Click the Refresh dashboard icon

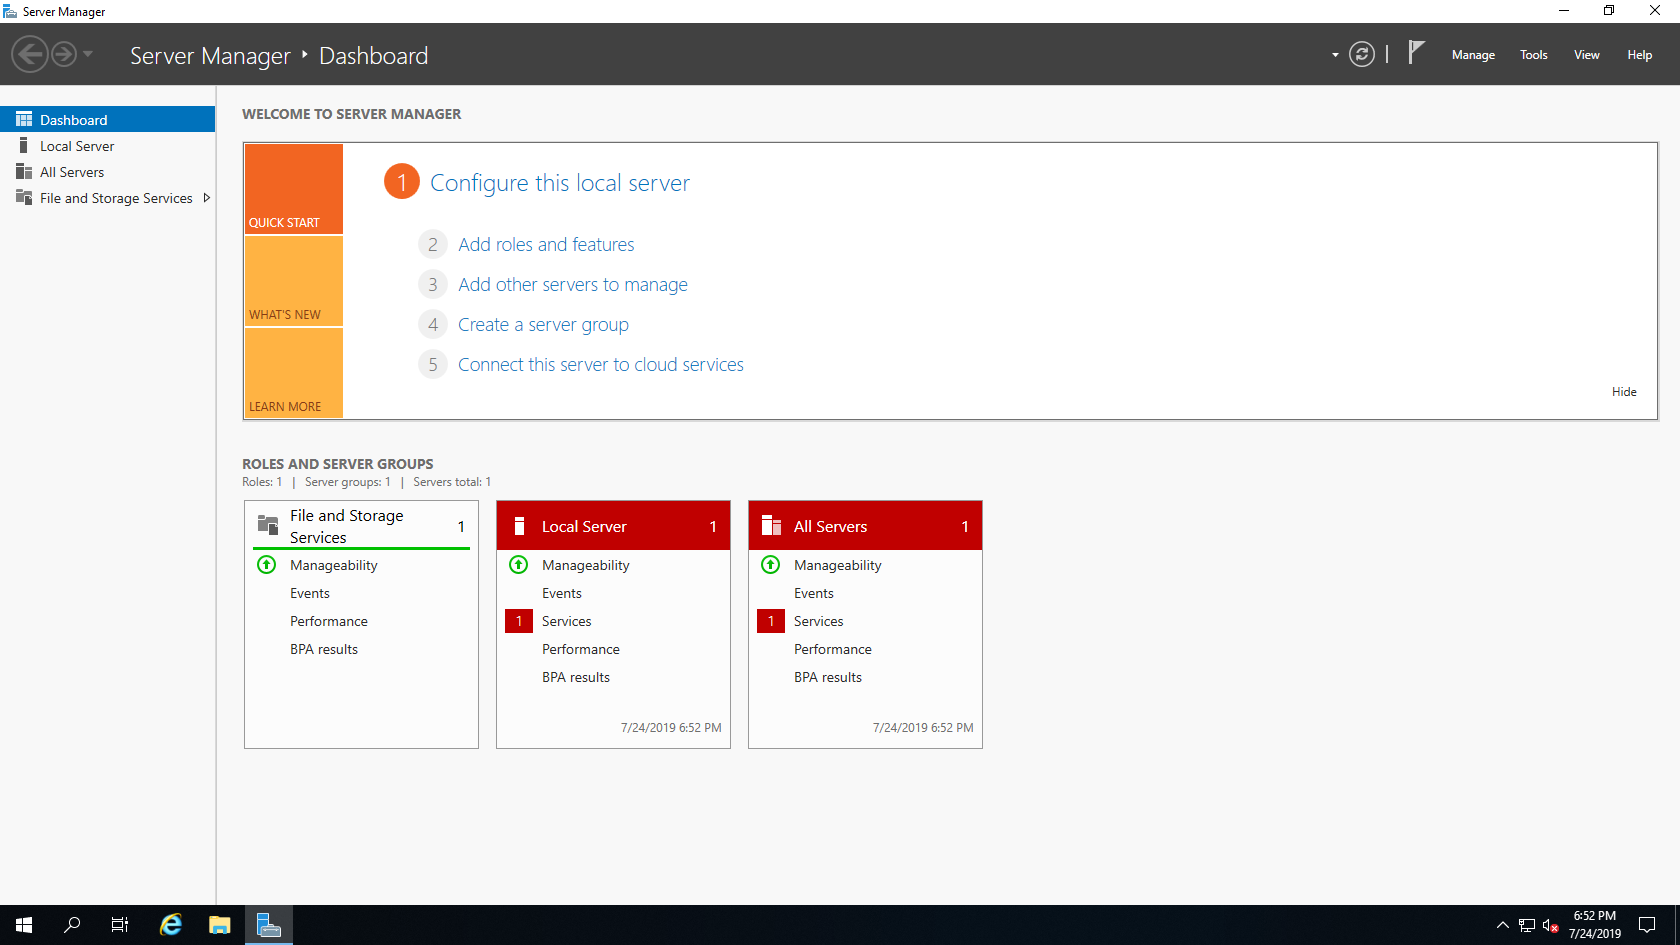pyautogui.click(x=1362, y=54)
